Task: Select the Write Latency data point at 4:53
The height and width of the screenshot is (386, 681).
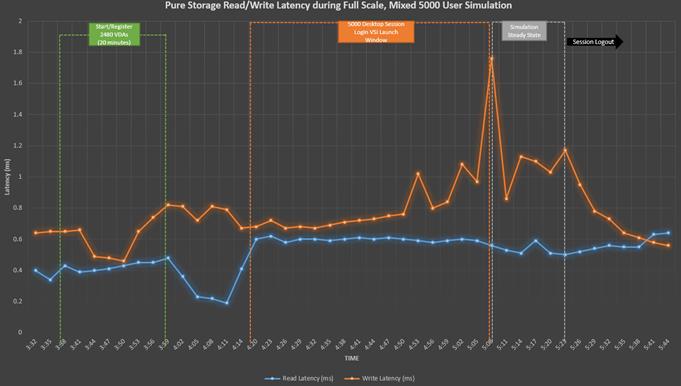Action: coord(418,173)
